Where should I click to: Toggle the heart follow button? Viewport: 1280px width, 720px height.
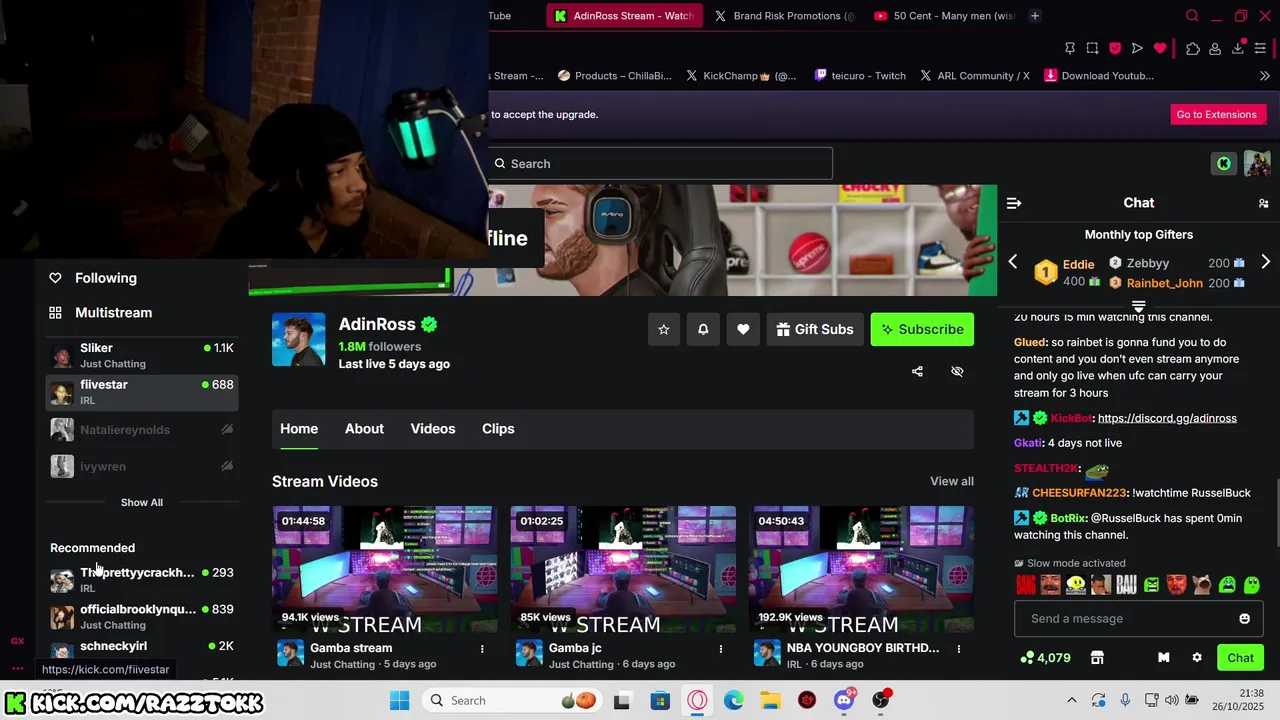coord(743,329)
